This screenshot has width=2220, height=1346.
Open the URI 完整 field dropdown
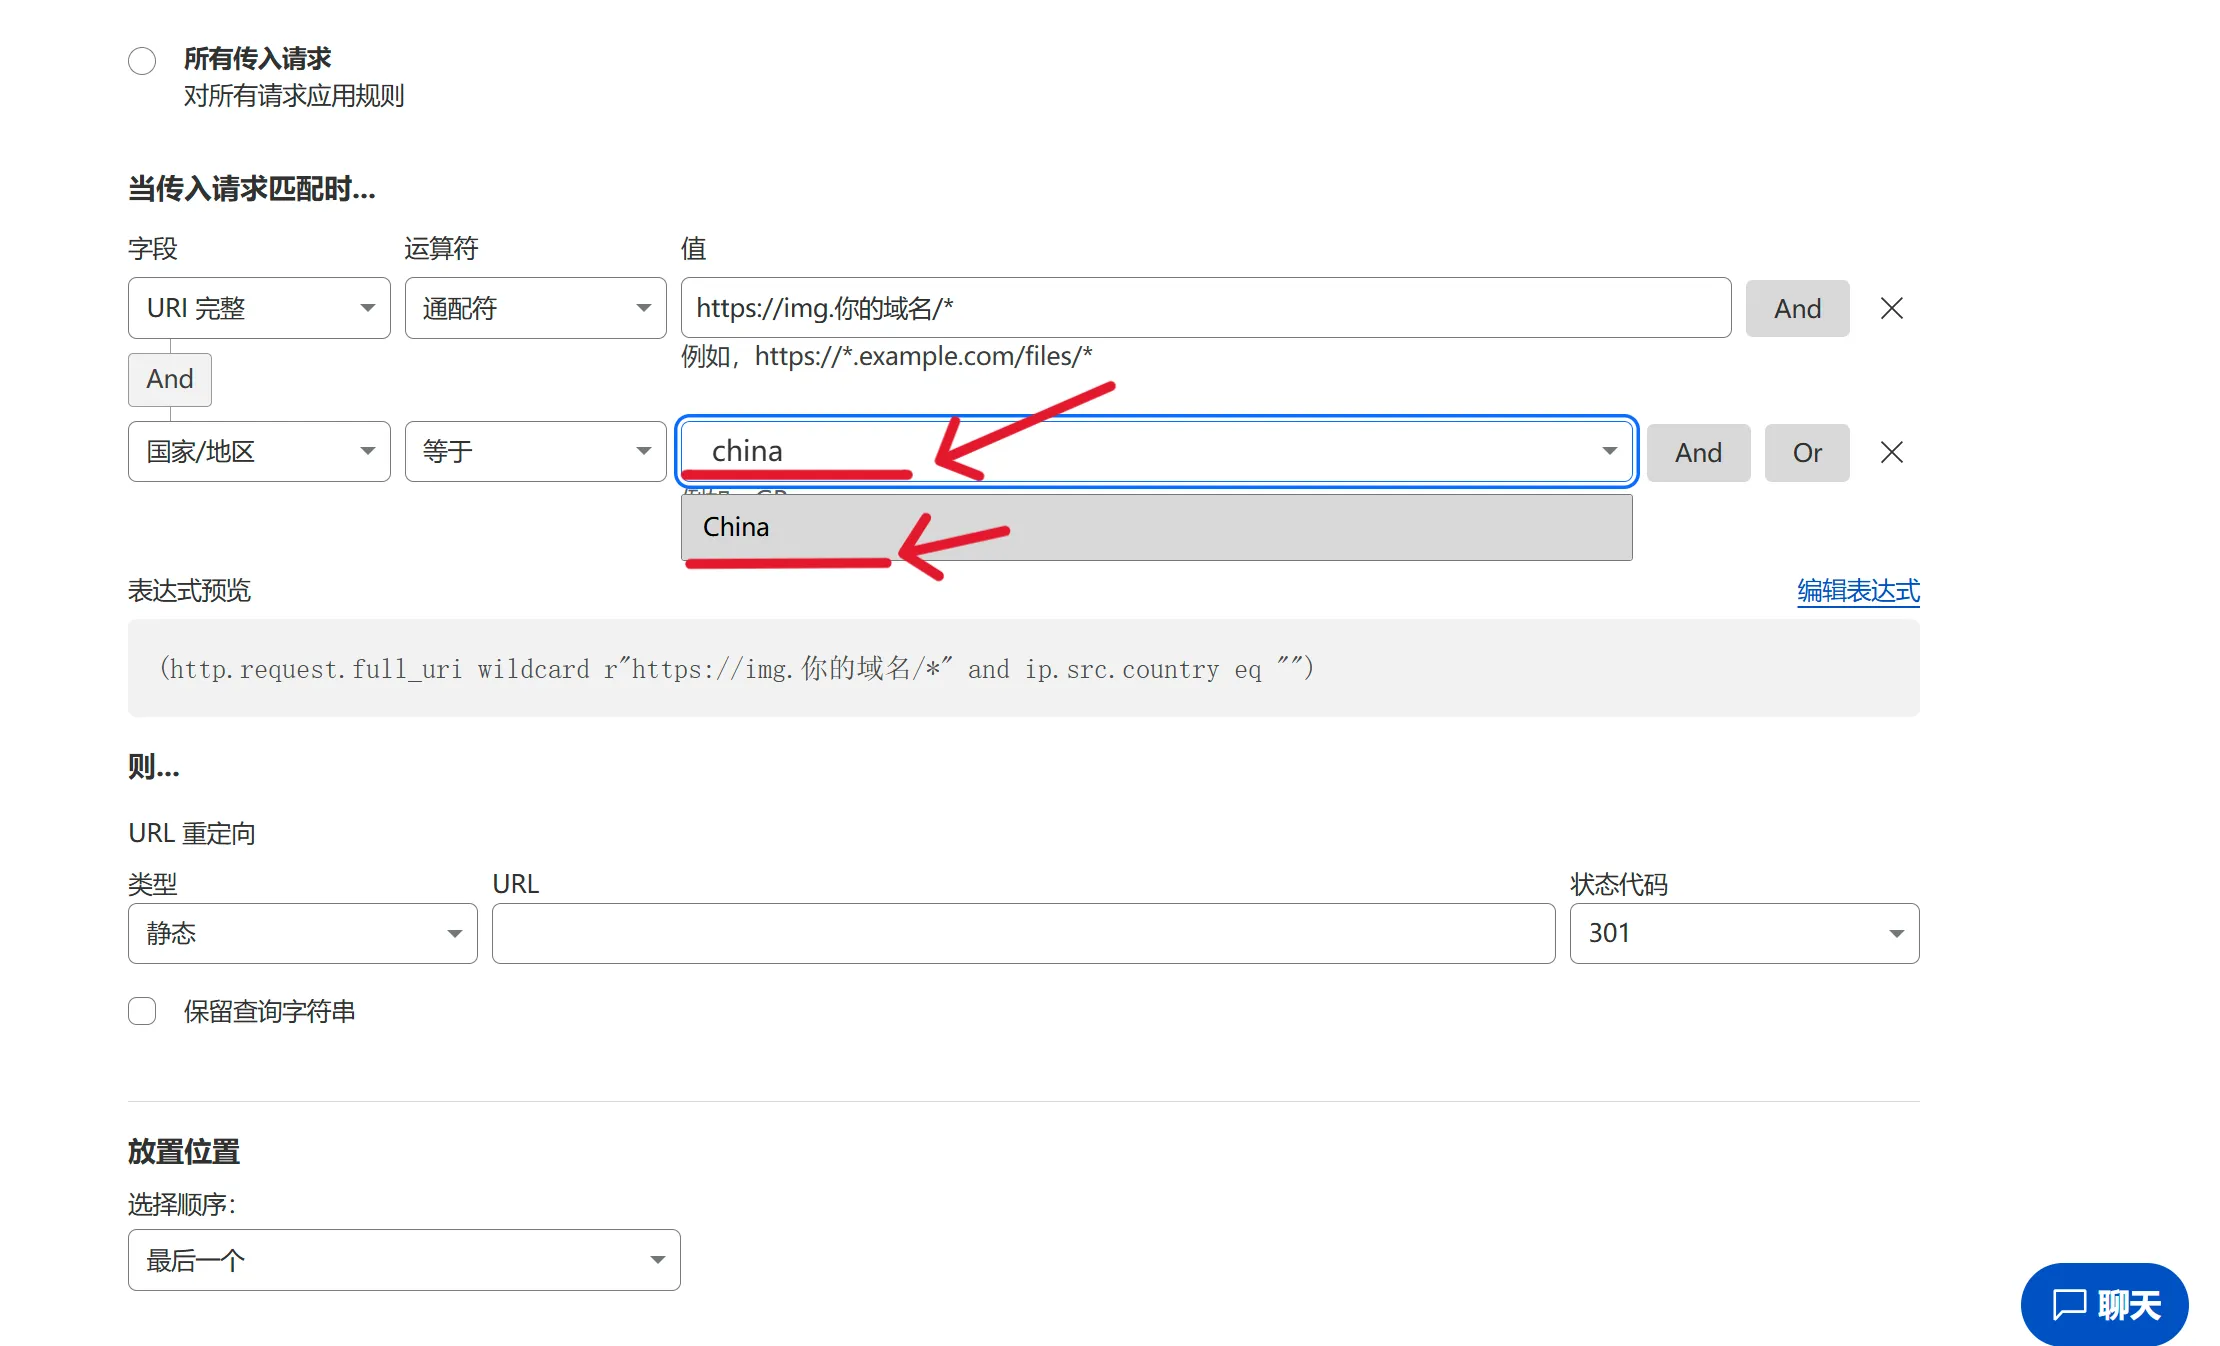pos(259,308)
